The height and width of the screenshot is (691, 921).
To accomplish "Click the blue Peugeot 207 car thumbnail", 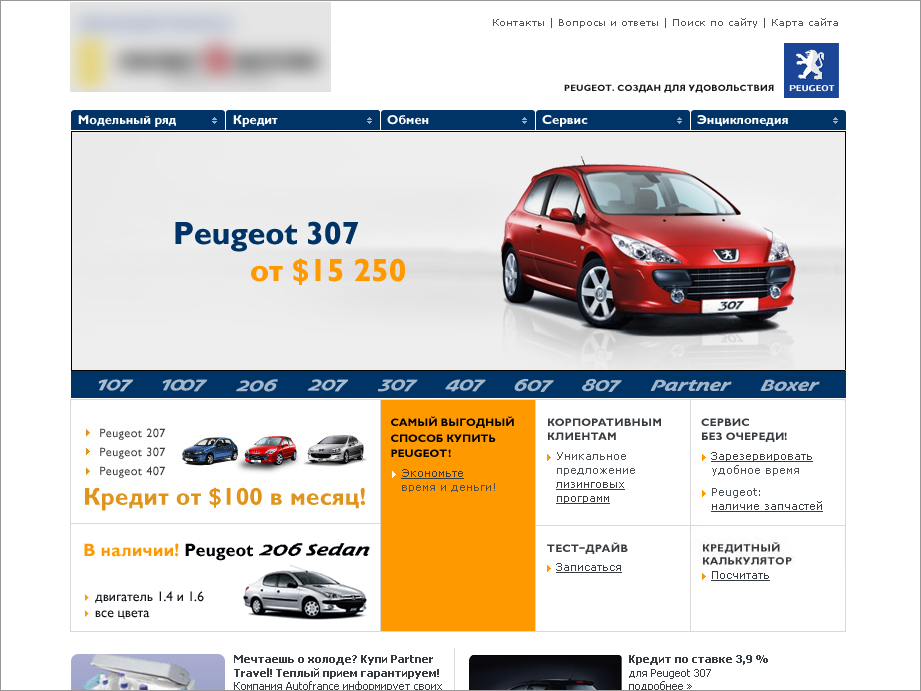I will [x=210, y=450].
